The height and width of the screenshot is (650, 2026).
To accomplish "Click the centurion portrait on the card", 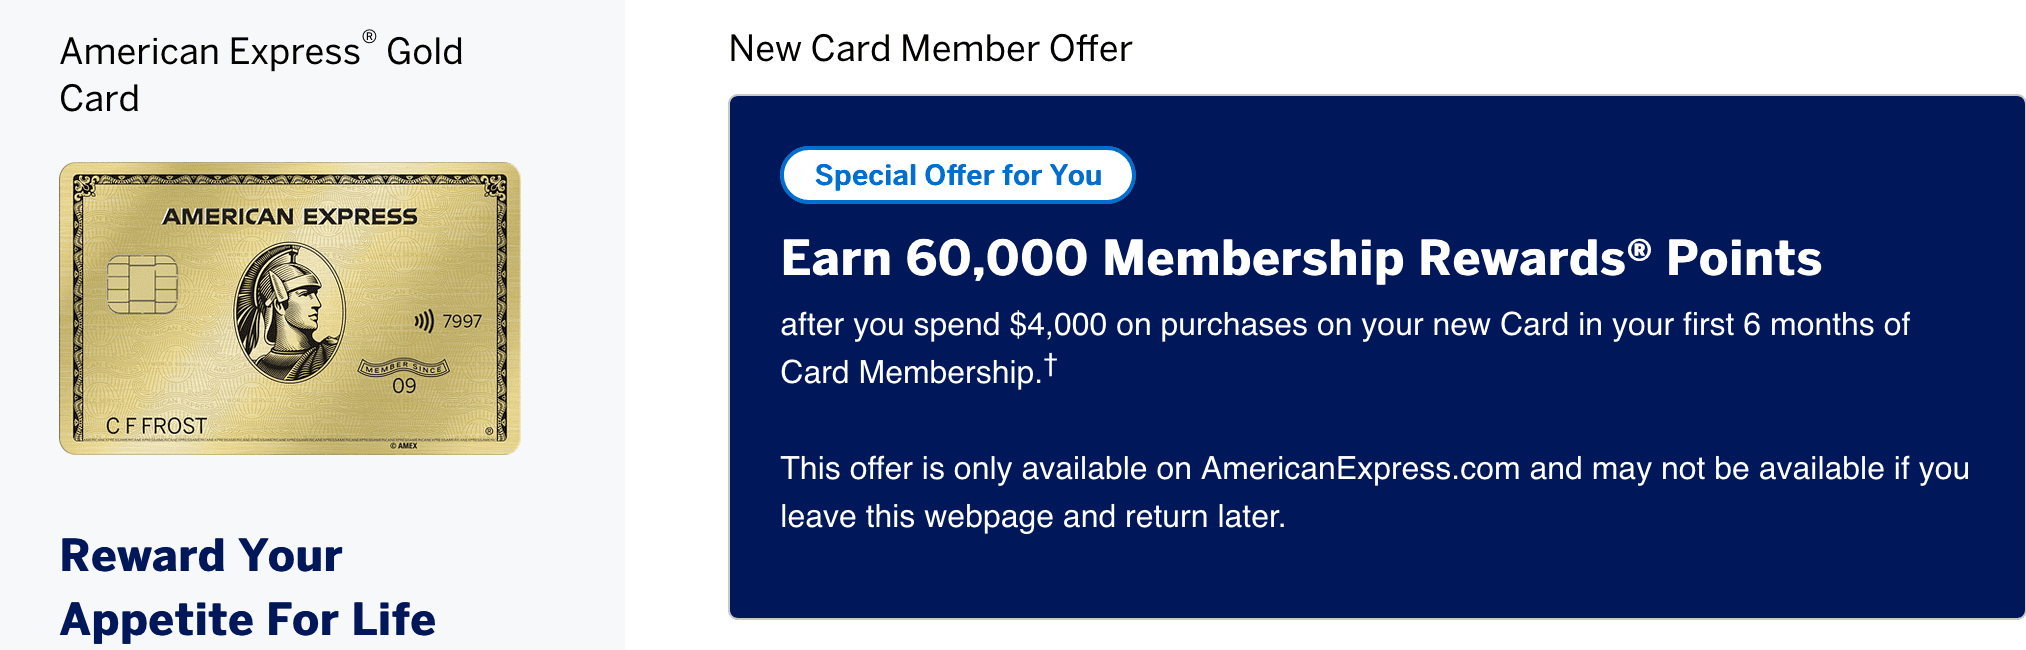I will (290, 312).
